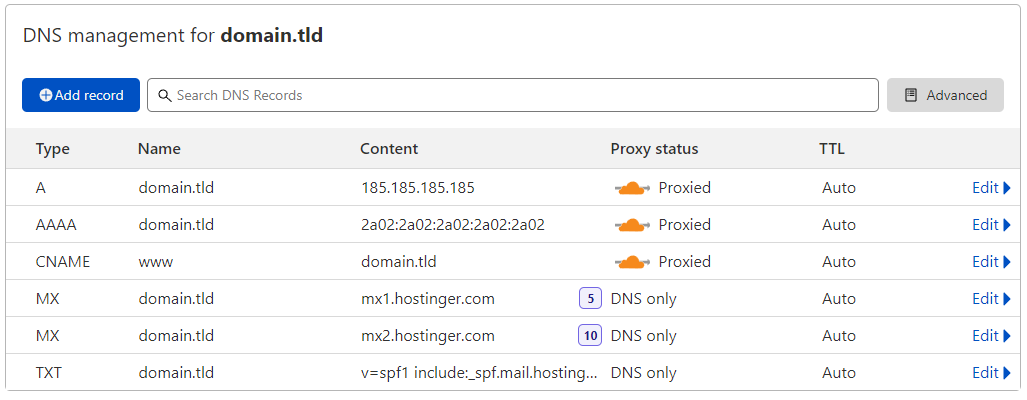Click the proxied cloud icon on the AAAA row

[632, 225]
